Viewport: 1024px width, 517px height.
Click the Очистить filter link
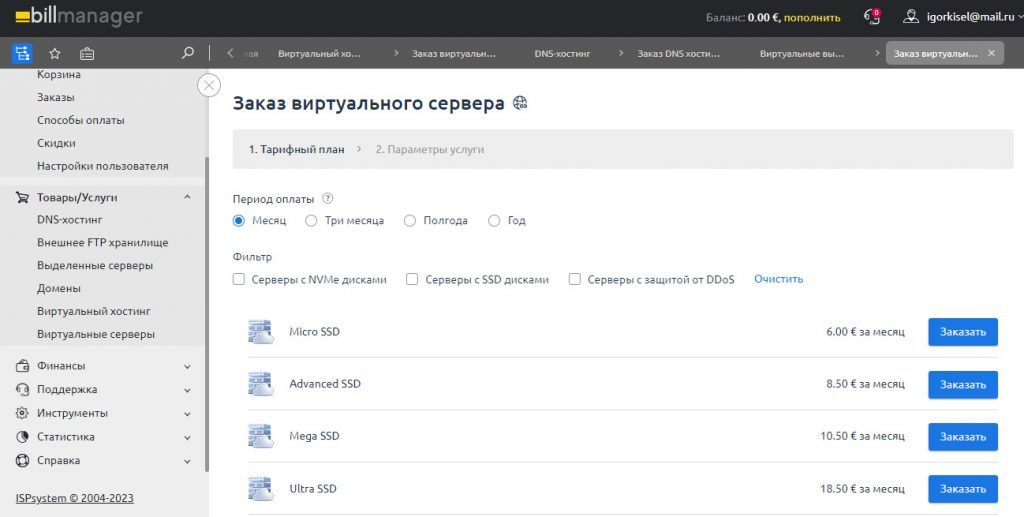[x=778, y=279]
